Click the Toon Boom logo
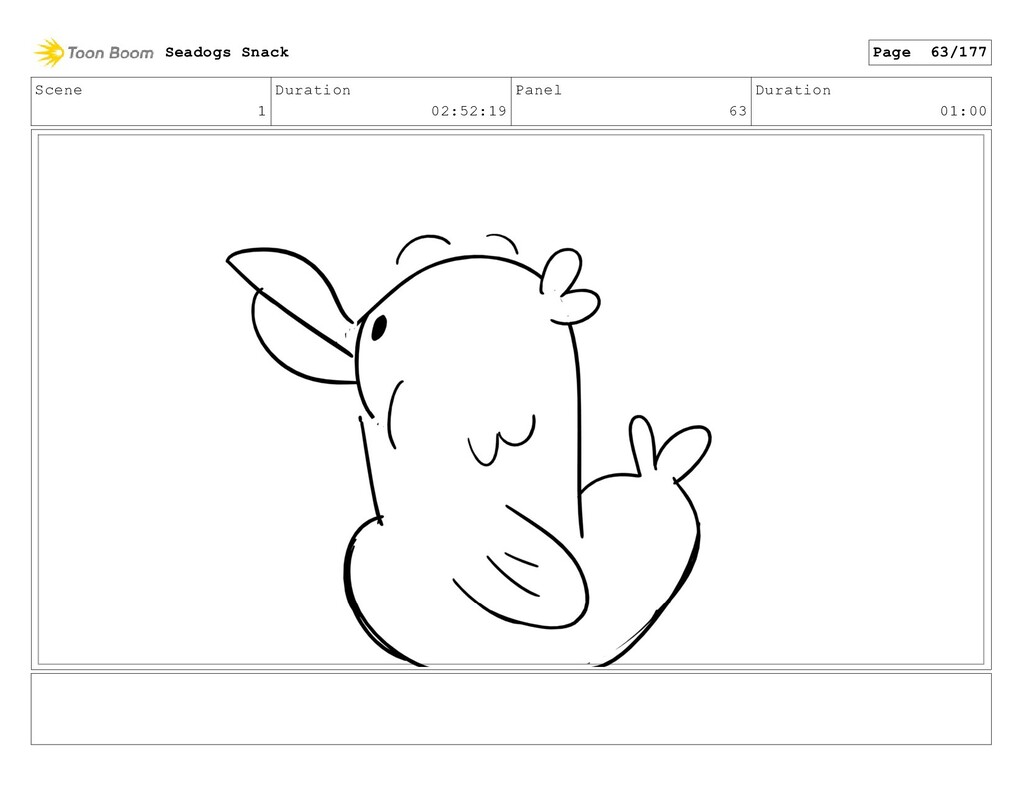Image resolution: width=1024 pixels, height=791 pixels. click(x=94, y=52)
